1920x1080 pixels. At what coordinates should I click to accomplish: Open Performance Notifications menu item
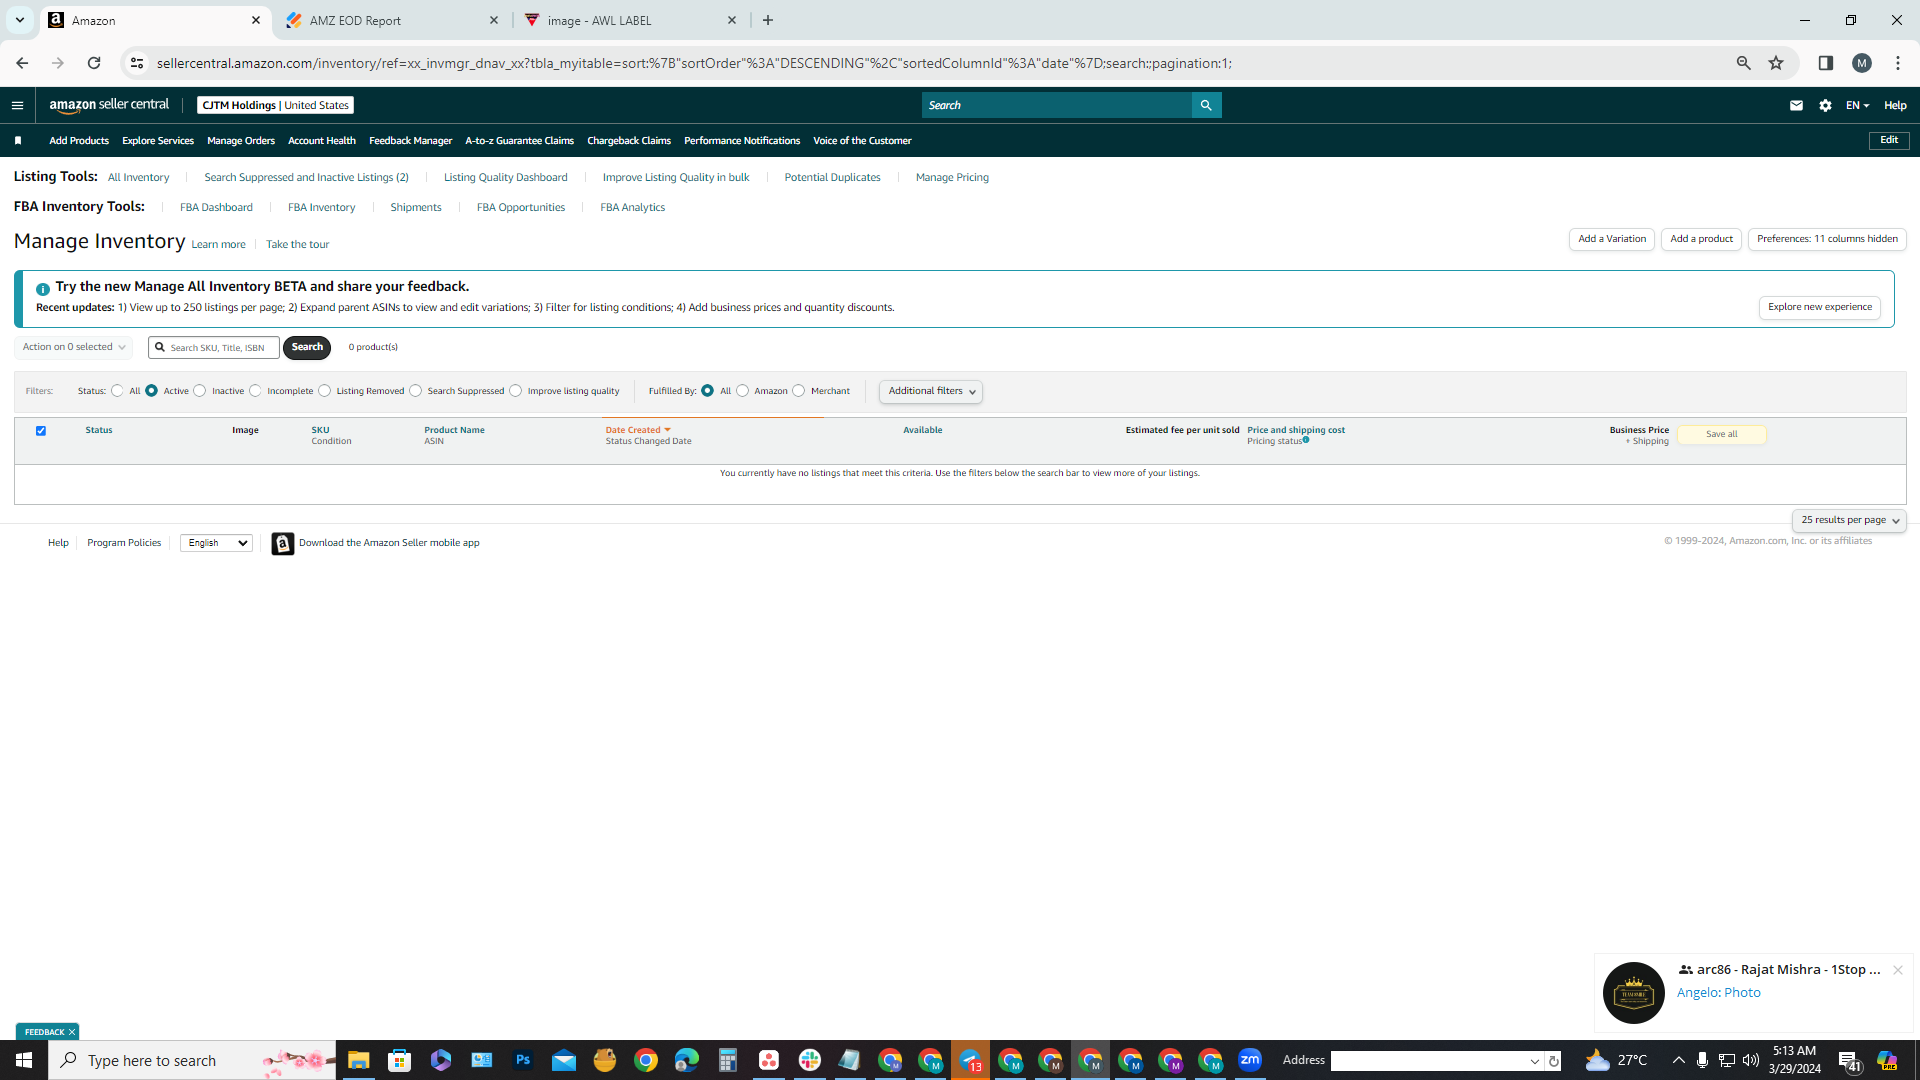point(742,141)
